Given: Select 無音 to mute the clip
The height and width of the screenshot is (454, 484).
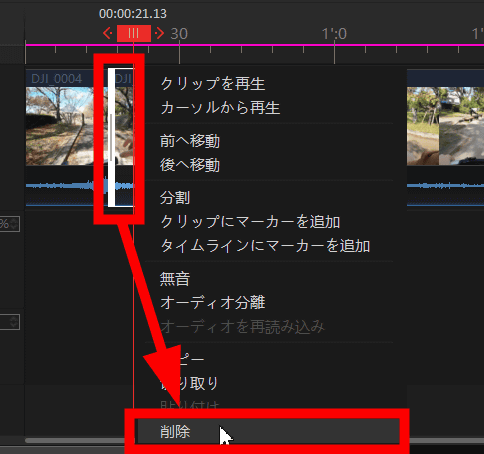Looking at the screenshot, I should (x=175, y=279).
